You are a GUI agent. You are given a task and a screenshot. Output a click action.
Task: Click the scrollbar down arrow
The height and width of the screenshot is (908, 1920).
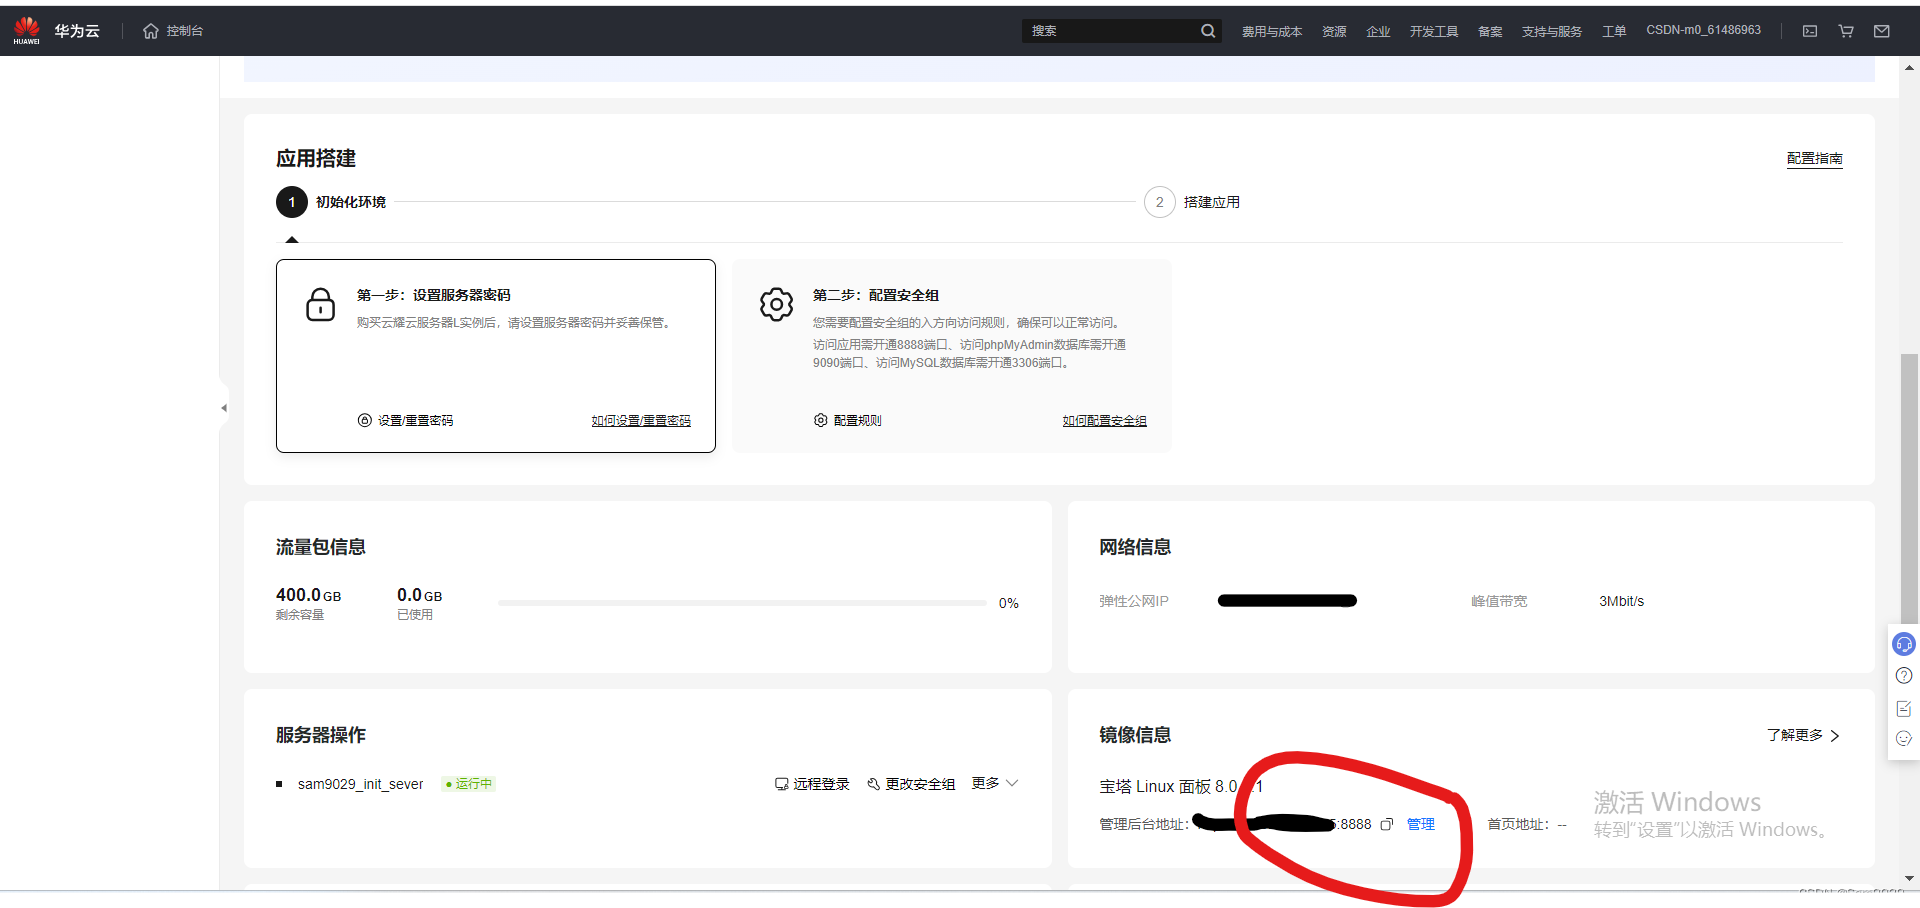point(1910,878)
